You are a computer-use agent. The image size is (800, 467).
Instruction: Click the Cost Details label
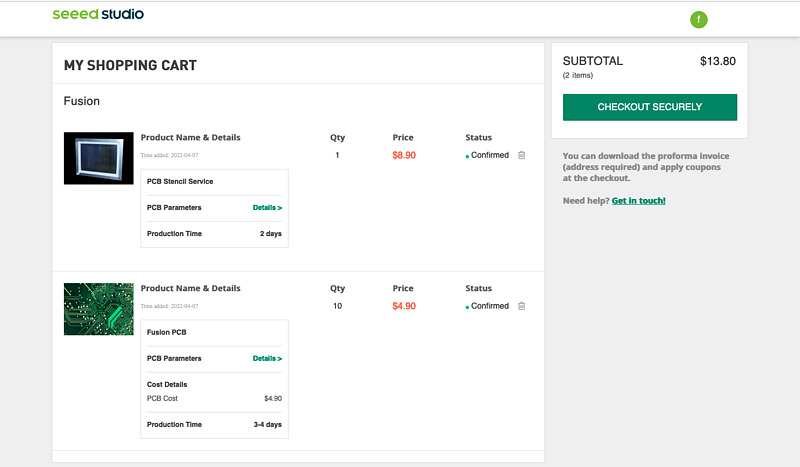(x=167, y=384)
